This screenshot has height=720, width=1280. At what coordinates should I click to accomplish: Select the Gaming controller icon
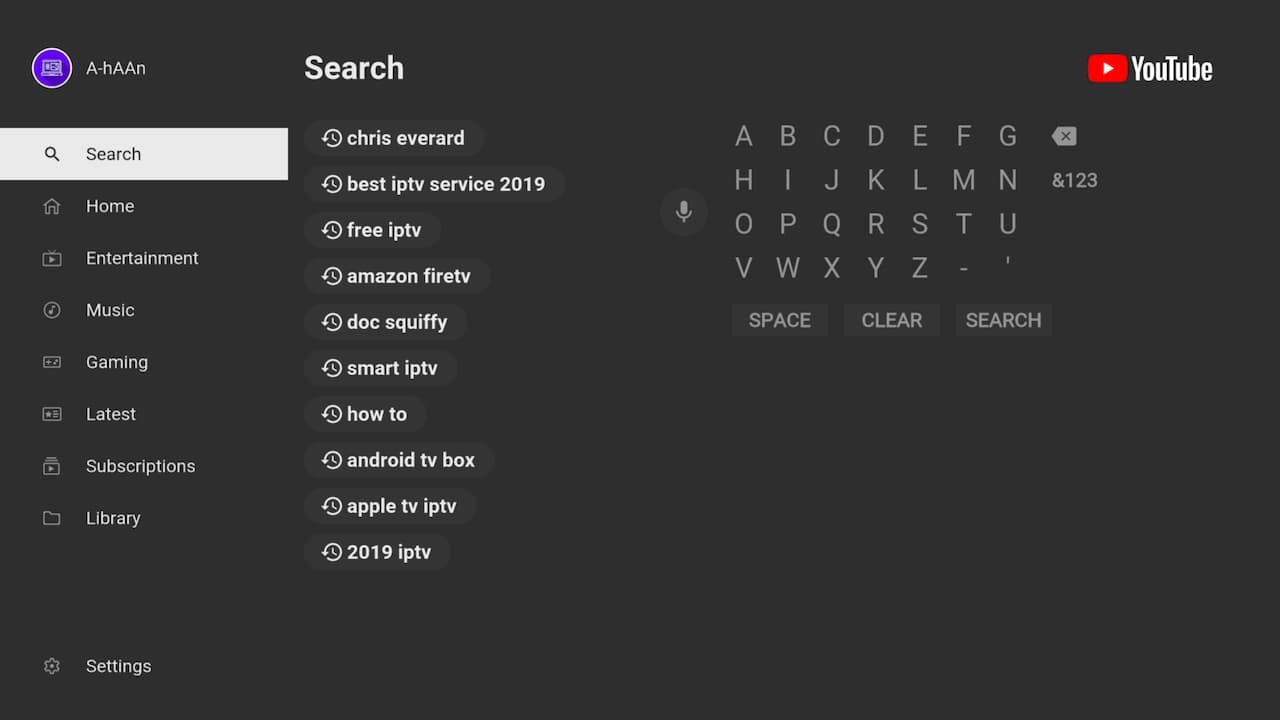tap(52, 362)
